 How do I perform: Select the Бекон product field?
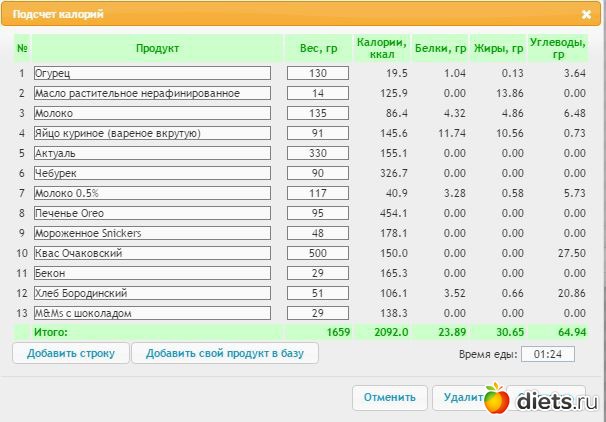tap(152, 273)
